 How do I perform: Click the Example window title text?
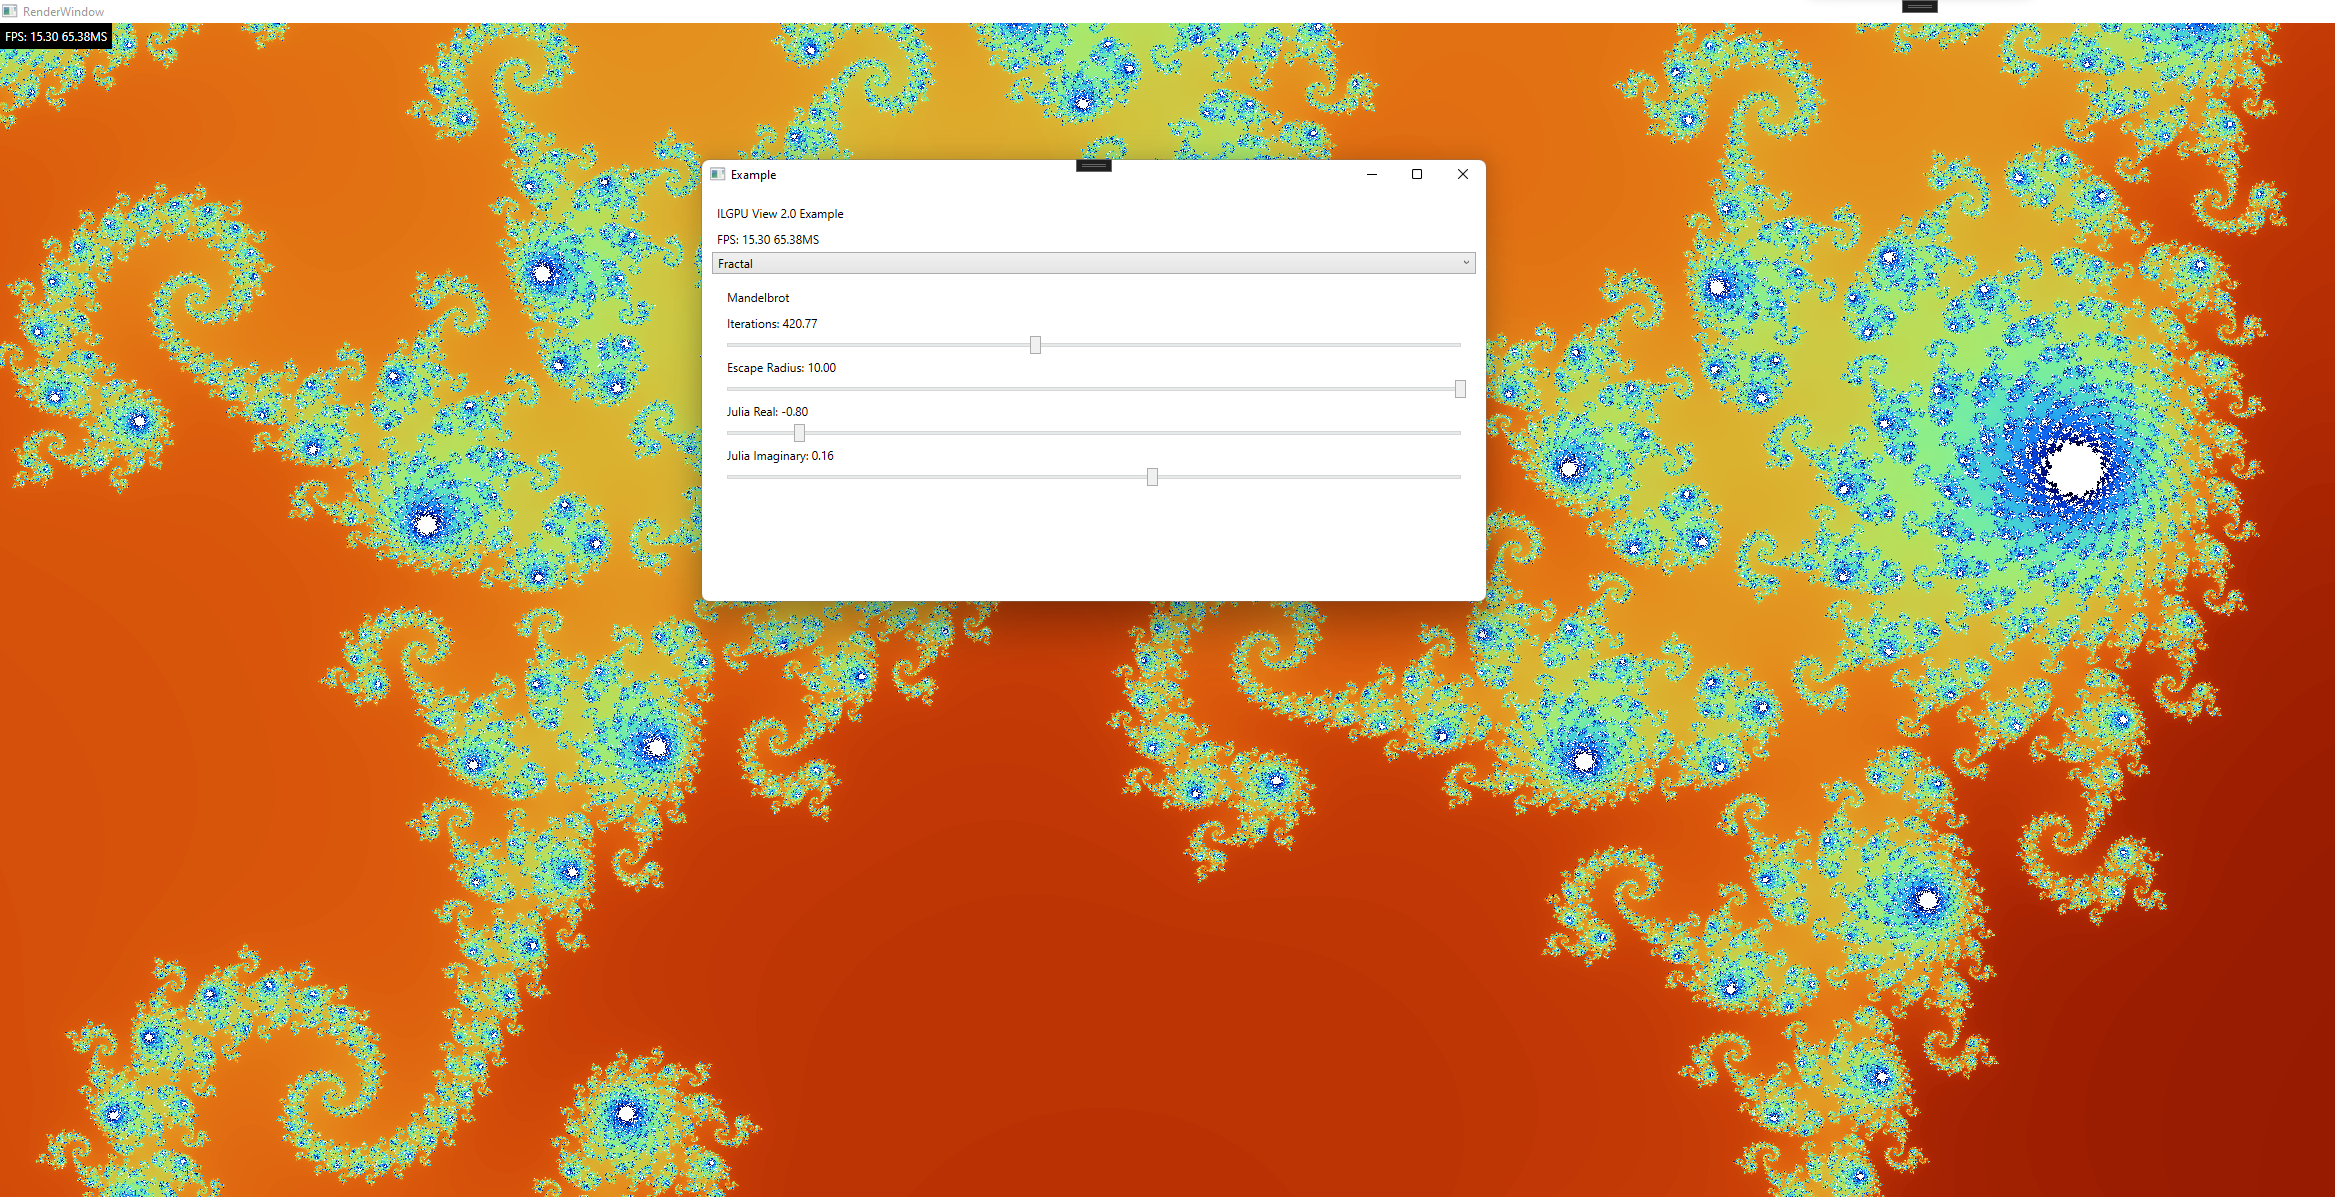(x=753, y=175)
